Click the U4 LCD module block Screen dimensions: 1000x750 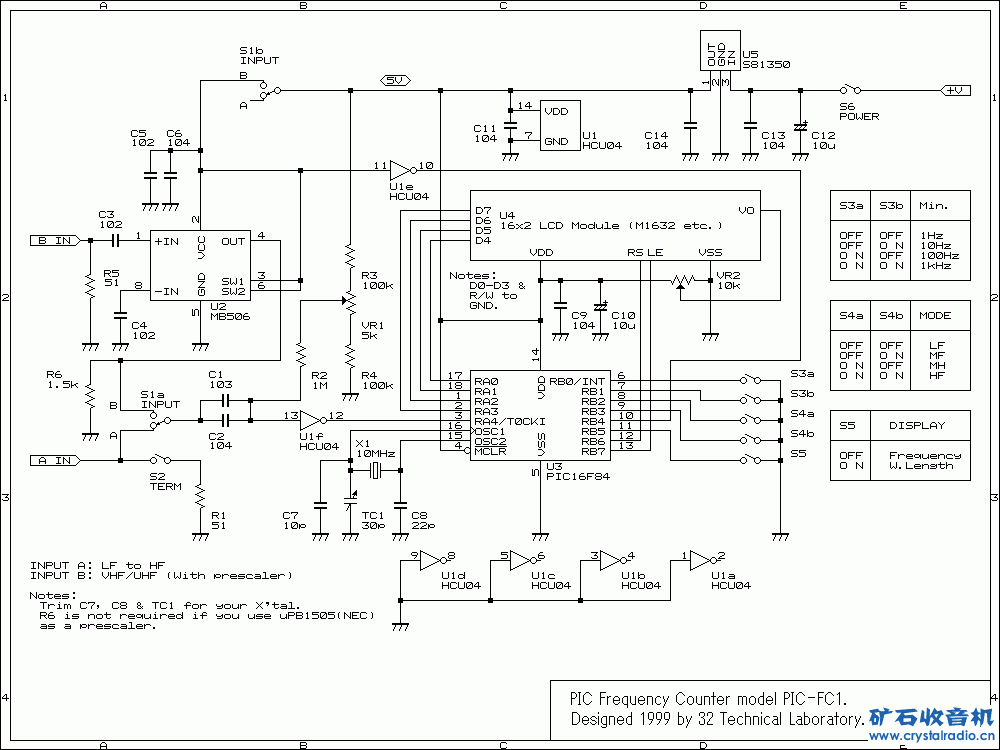615,225
